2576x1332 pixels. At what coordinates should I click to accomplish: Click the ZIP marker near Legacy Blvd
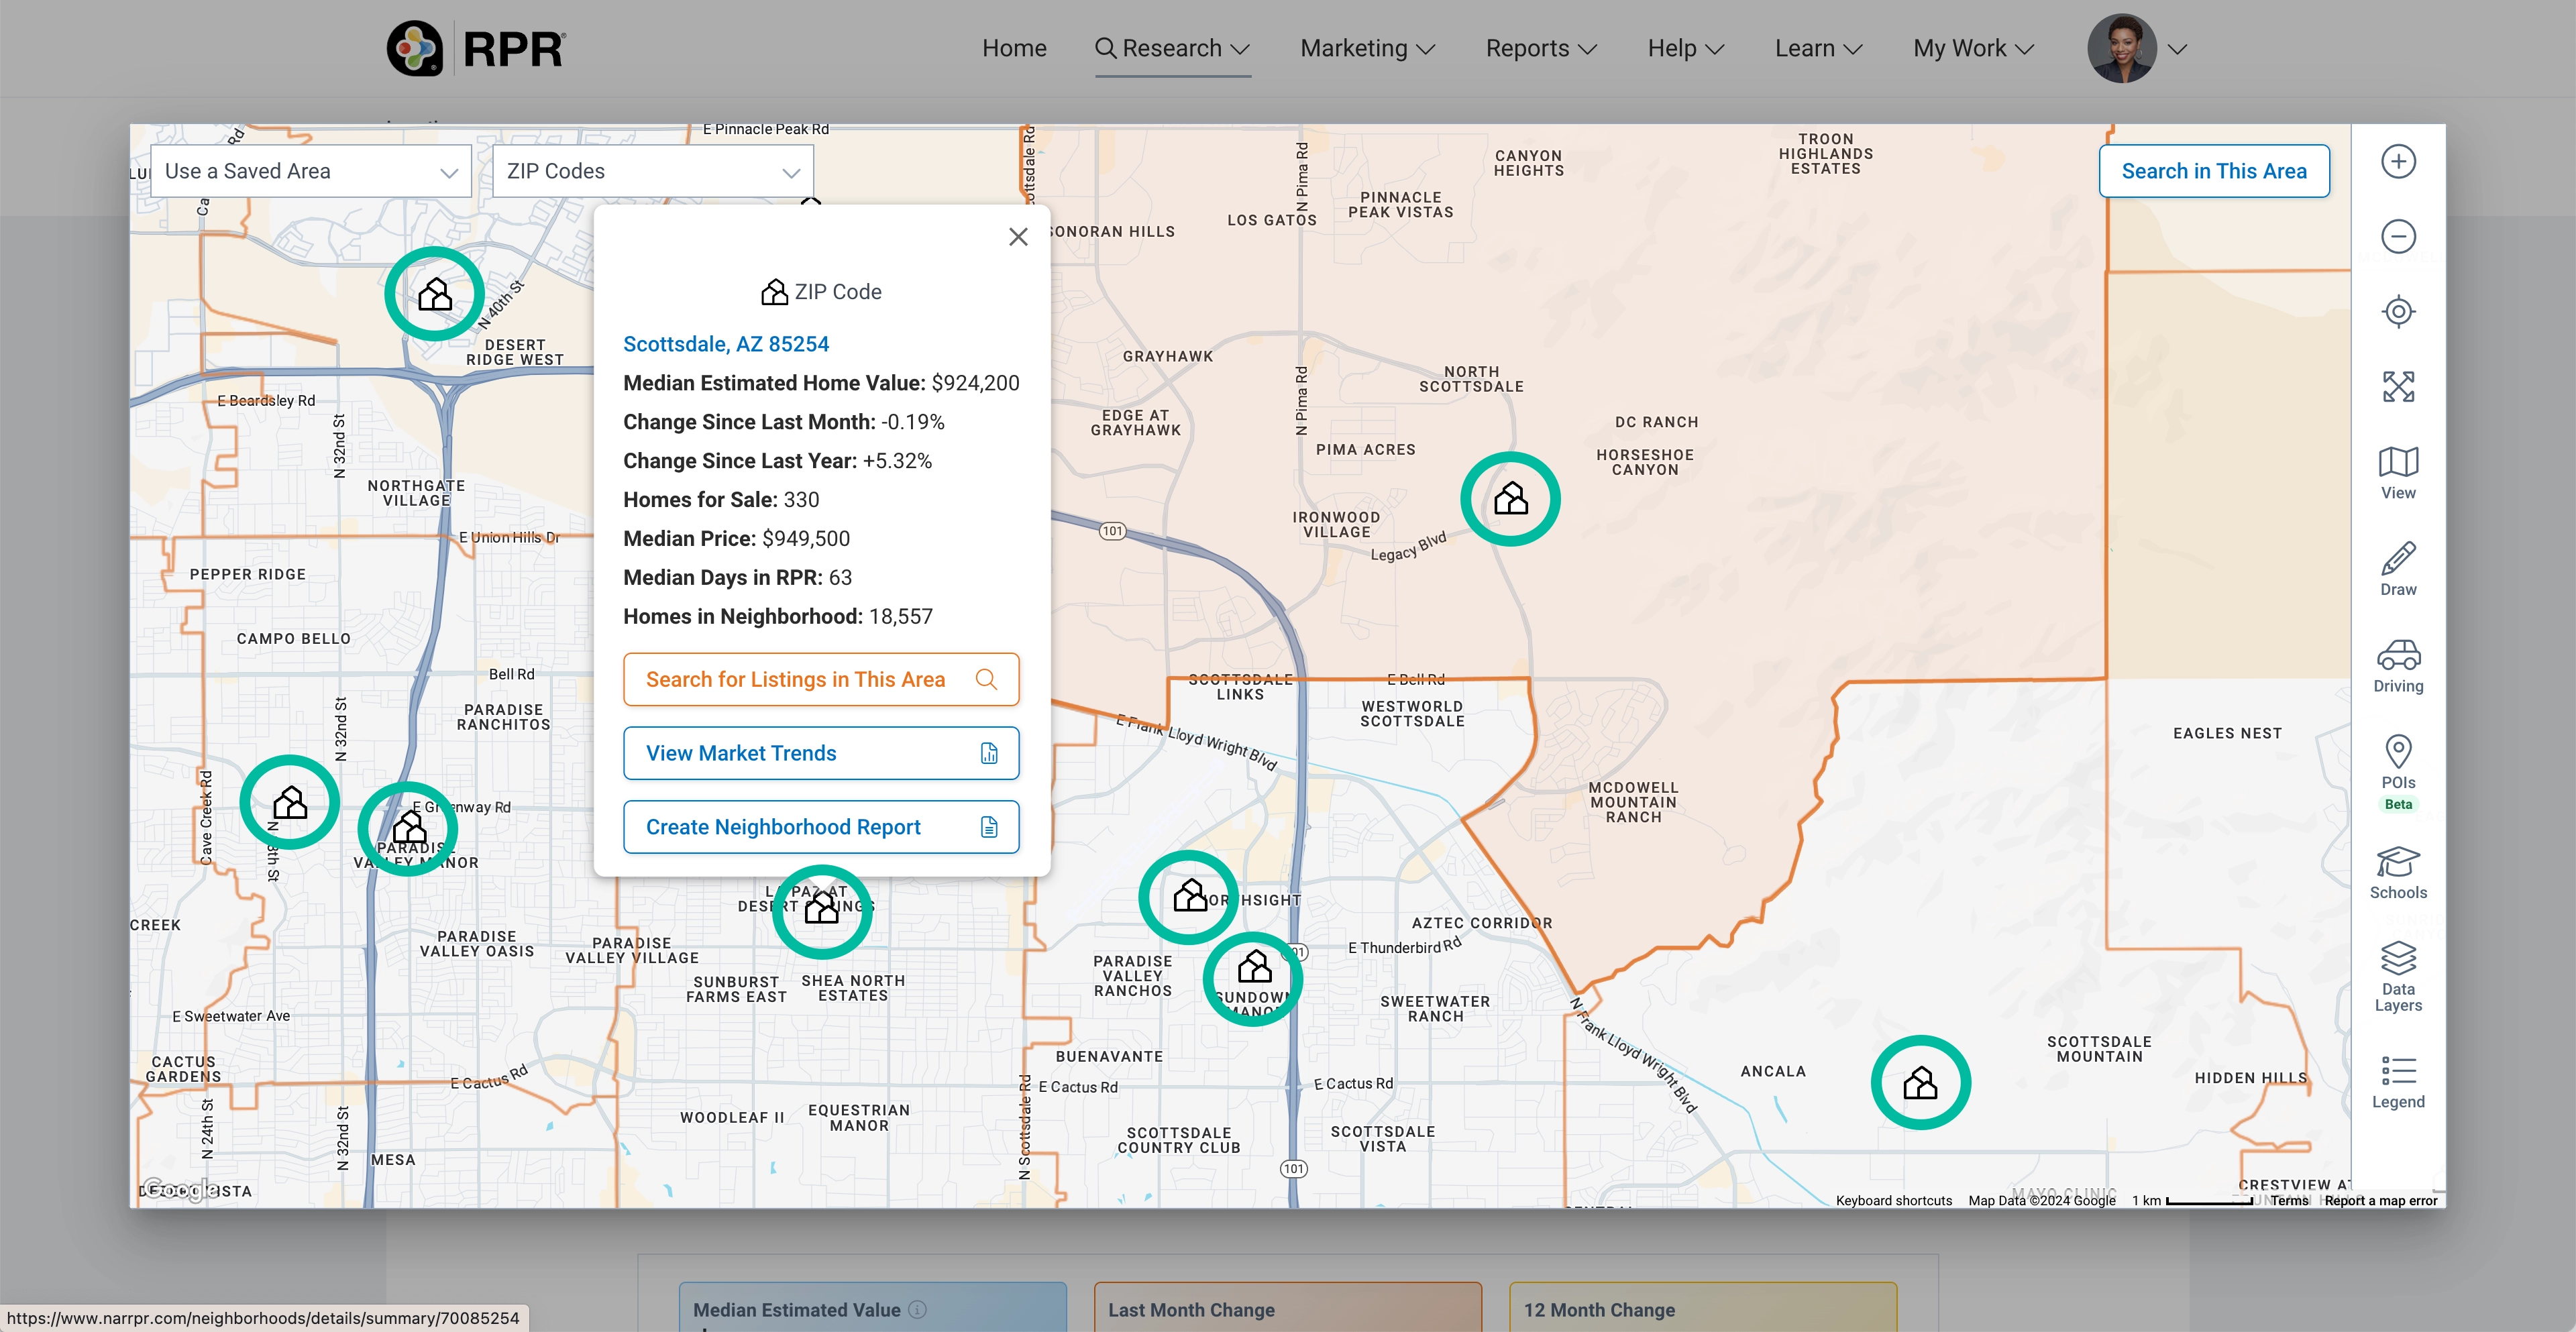coord(1510,499)
